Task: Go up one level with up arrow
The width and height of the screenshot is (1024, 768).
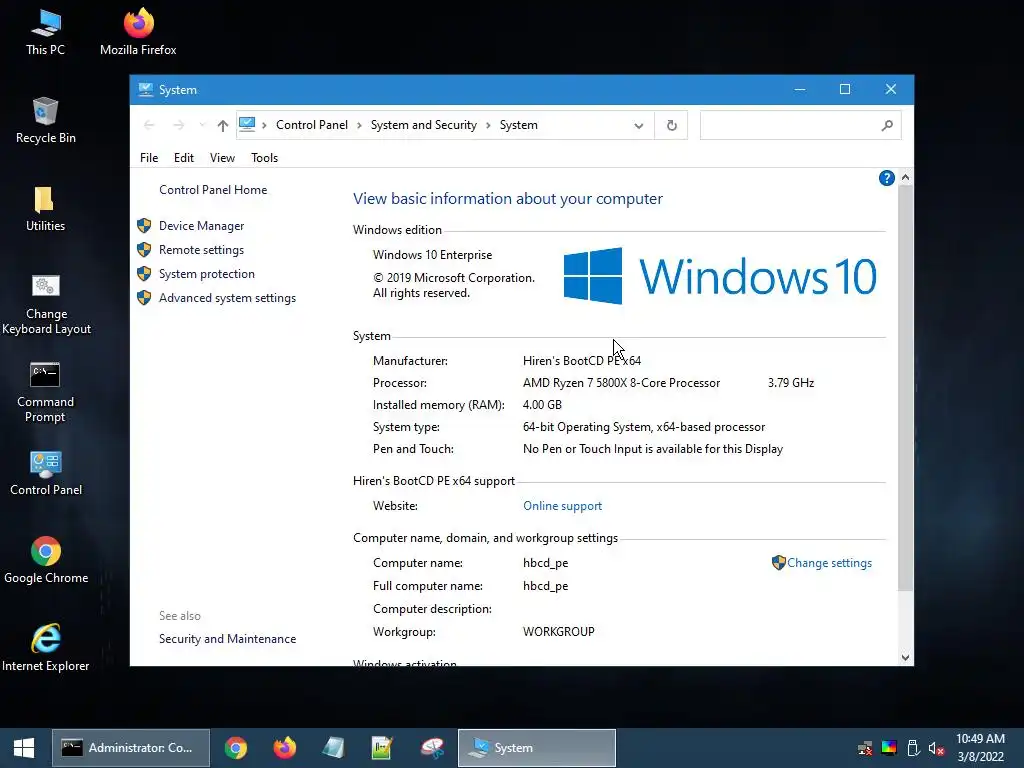Action: point(223,125)
